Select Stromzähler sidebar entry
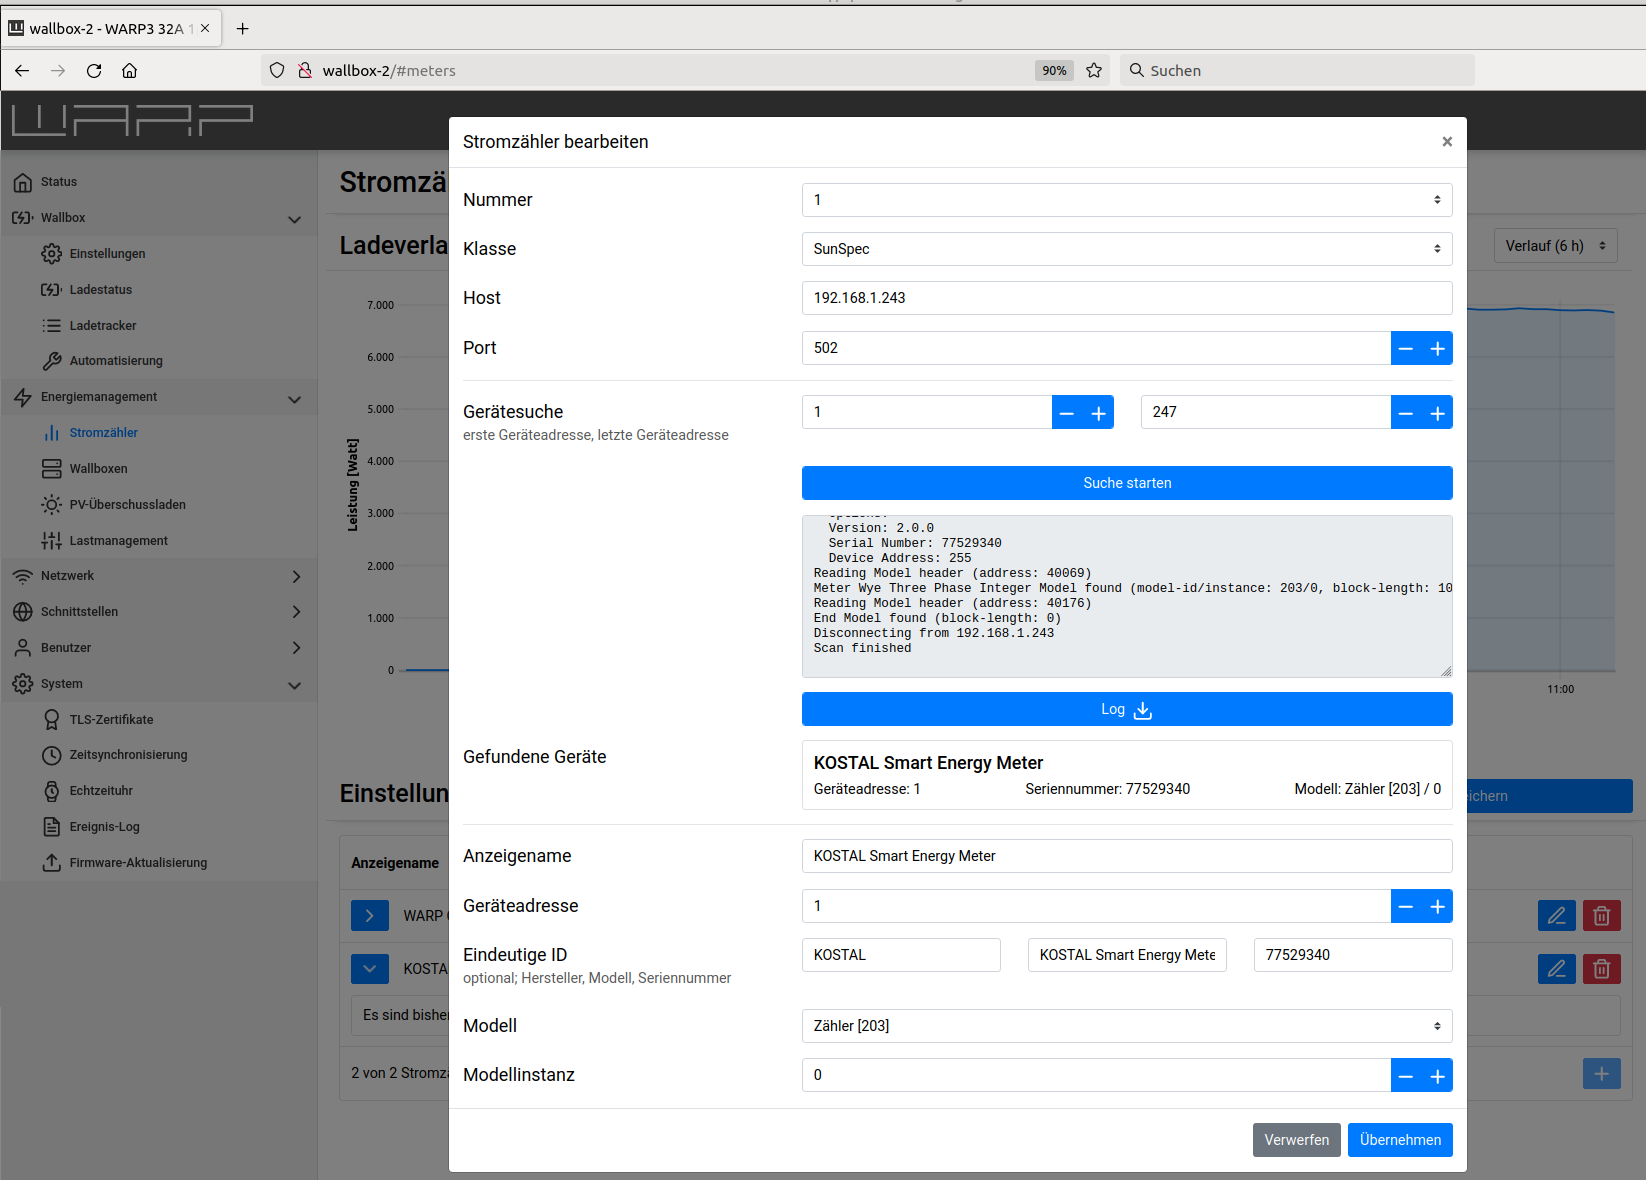Image resolution: width=1646 pixels, height=1180 pixels. (103, 433)
